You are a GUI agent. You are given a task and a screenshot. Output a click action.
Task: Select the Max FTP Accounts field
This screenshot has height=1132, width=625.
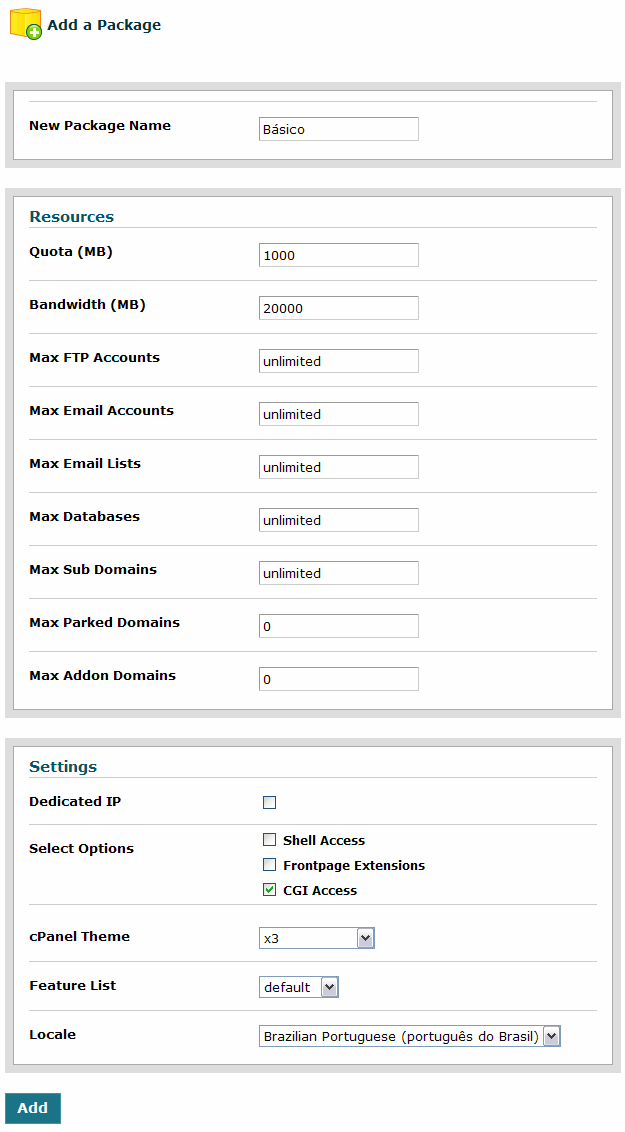tap(338, 361)
